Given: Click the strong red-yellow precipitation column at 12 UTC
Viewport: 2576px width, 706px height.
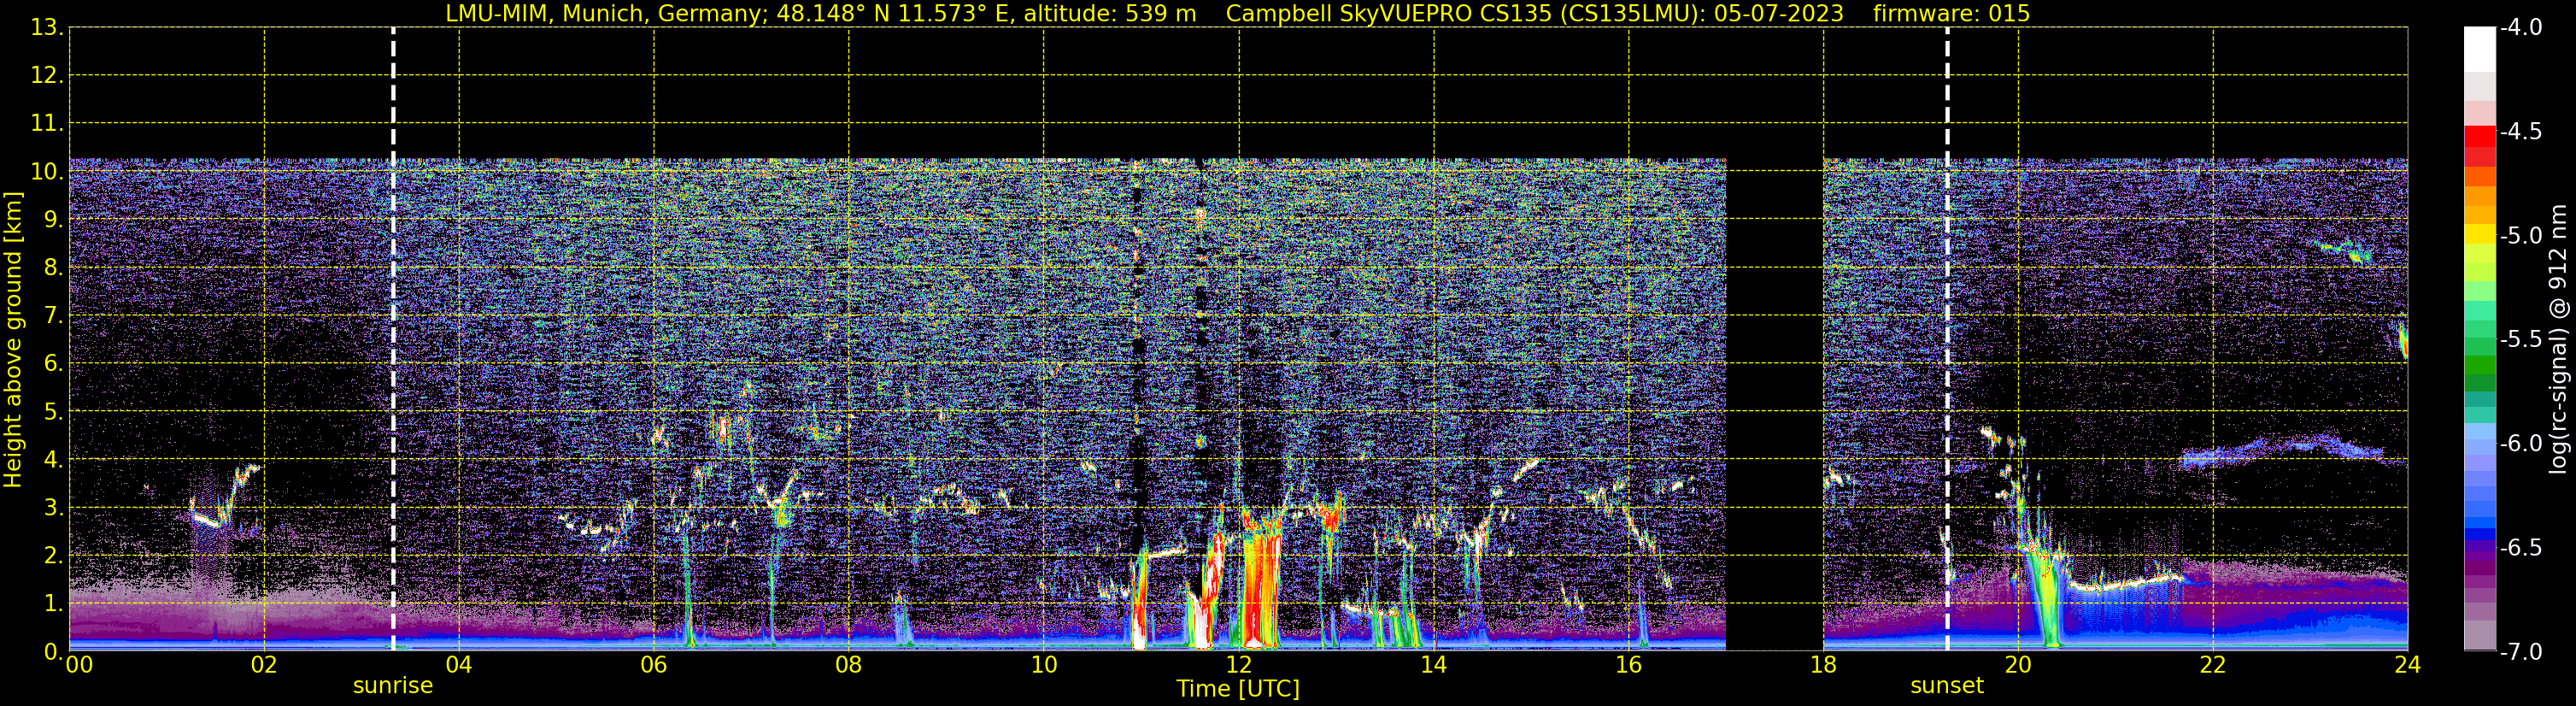Looking at the screenshot, I should [1261, 580].
